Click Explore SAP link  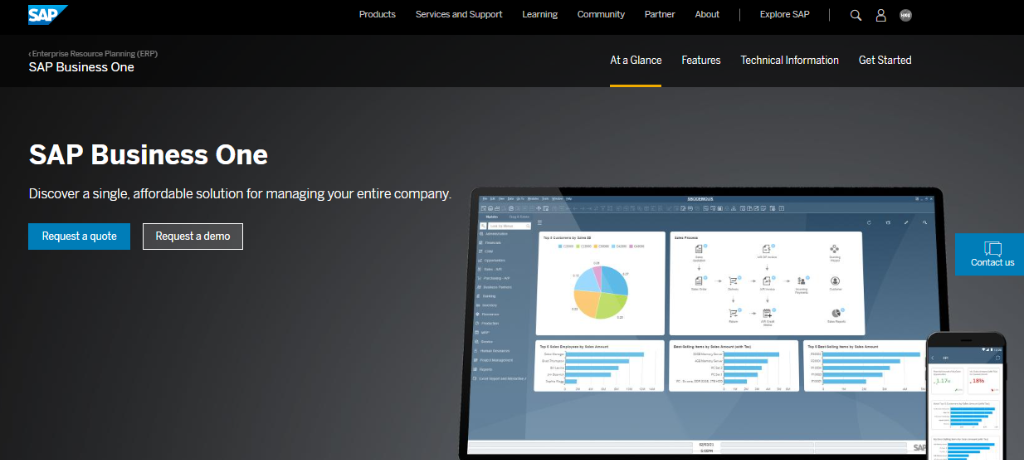click(784, 14)
